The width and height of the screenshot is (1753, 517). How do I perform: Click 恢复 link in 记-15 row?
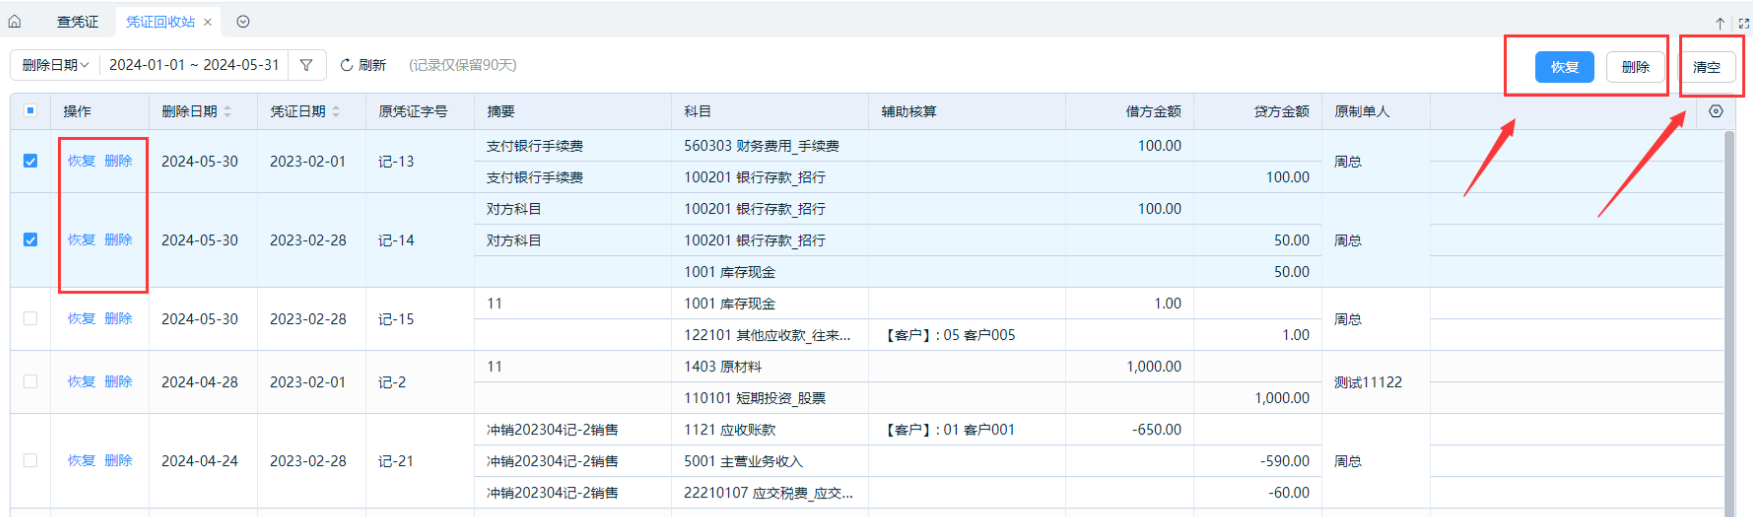[81, 319]
